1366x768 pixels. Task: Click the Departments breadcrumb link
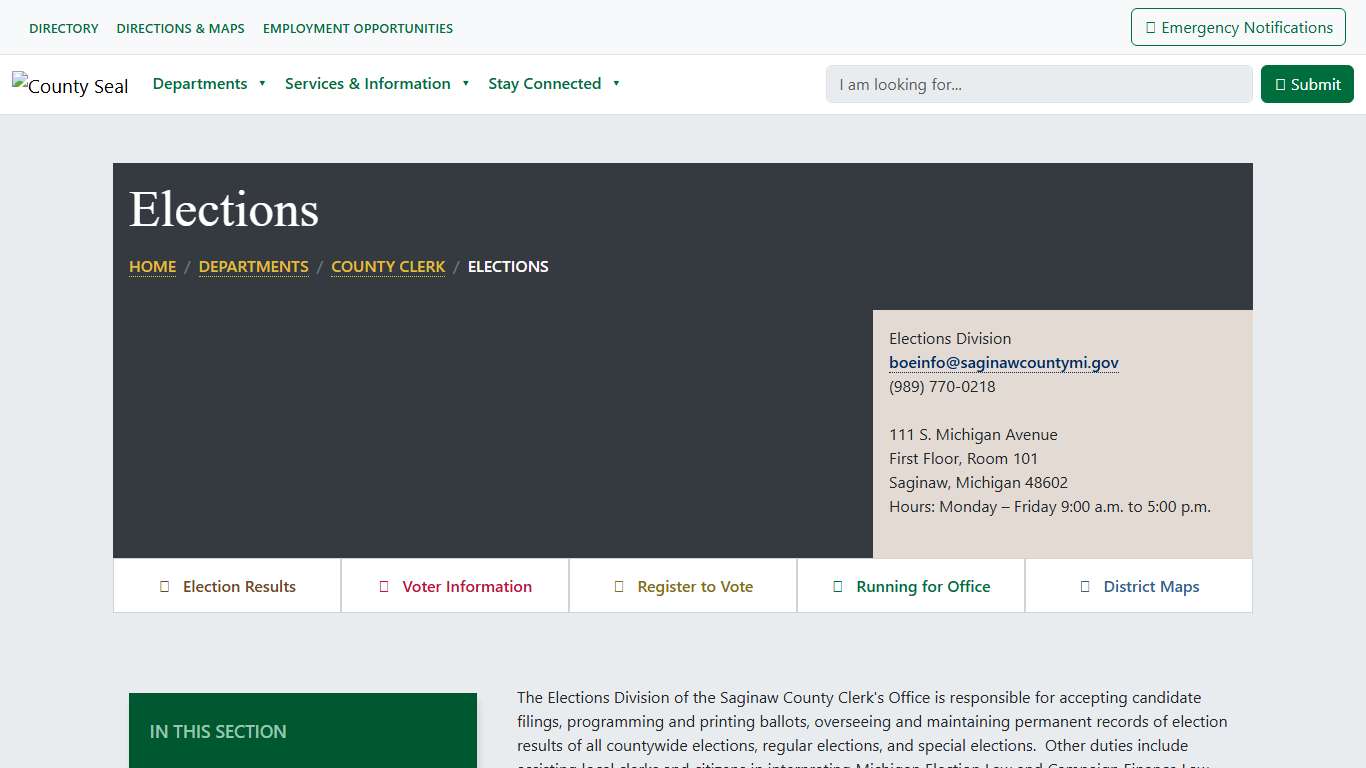click(x=253, y=266)
